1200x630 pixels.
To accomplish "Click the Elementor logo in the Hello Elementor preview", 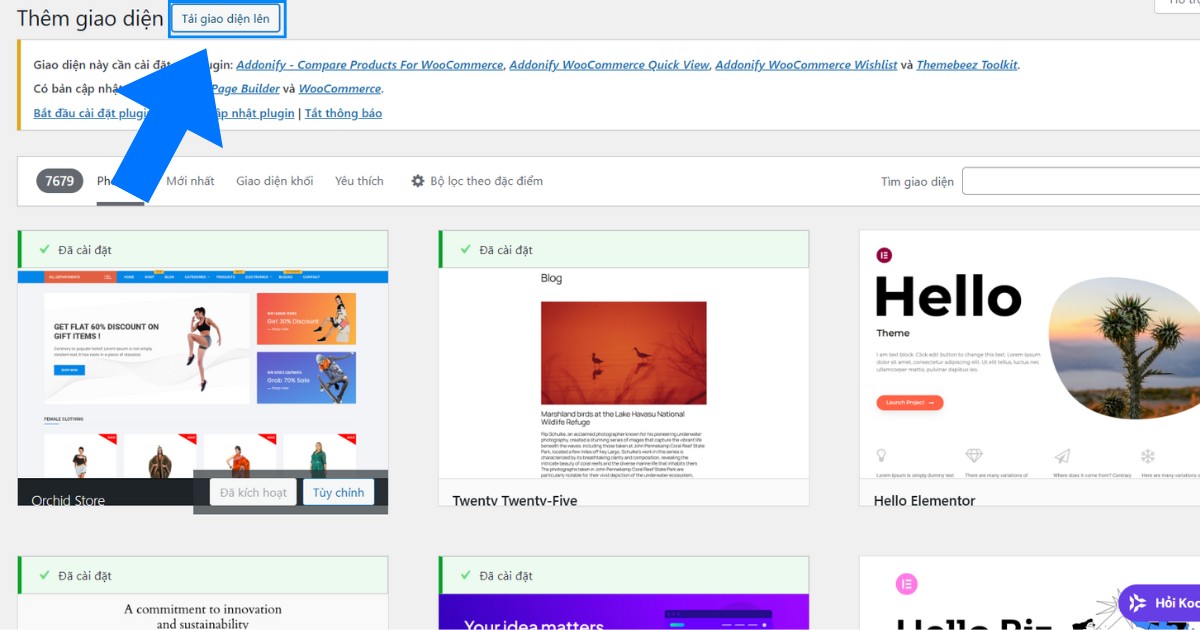I will [884, 256].
